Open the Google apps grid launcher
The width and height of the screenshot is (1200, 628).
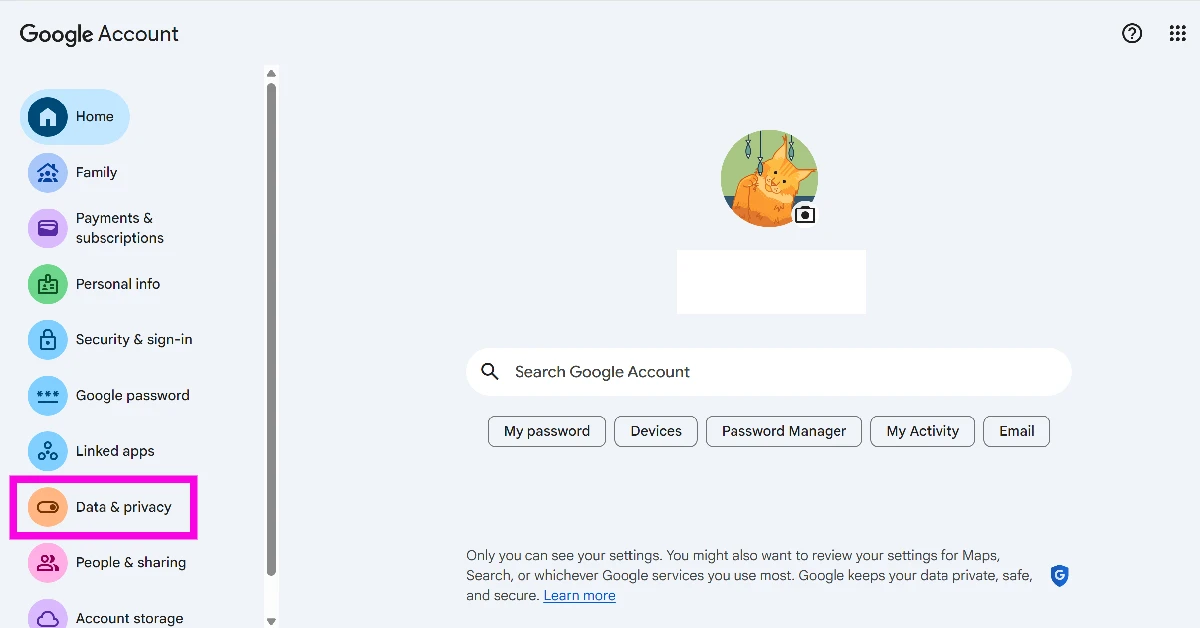tap(1178, 34)
